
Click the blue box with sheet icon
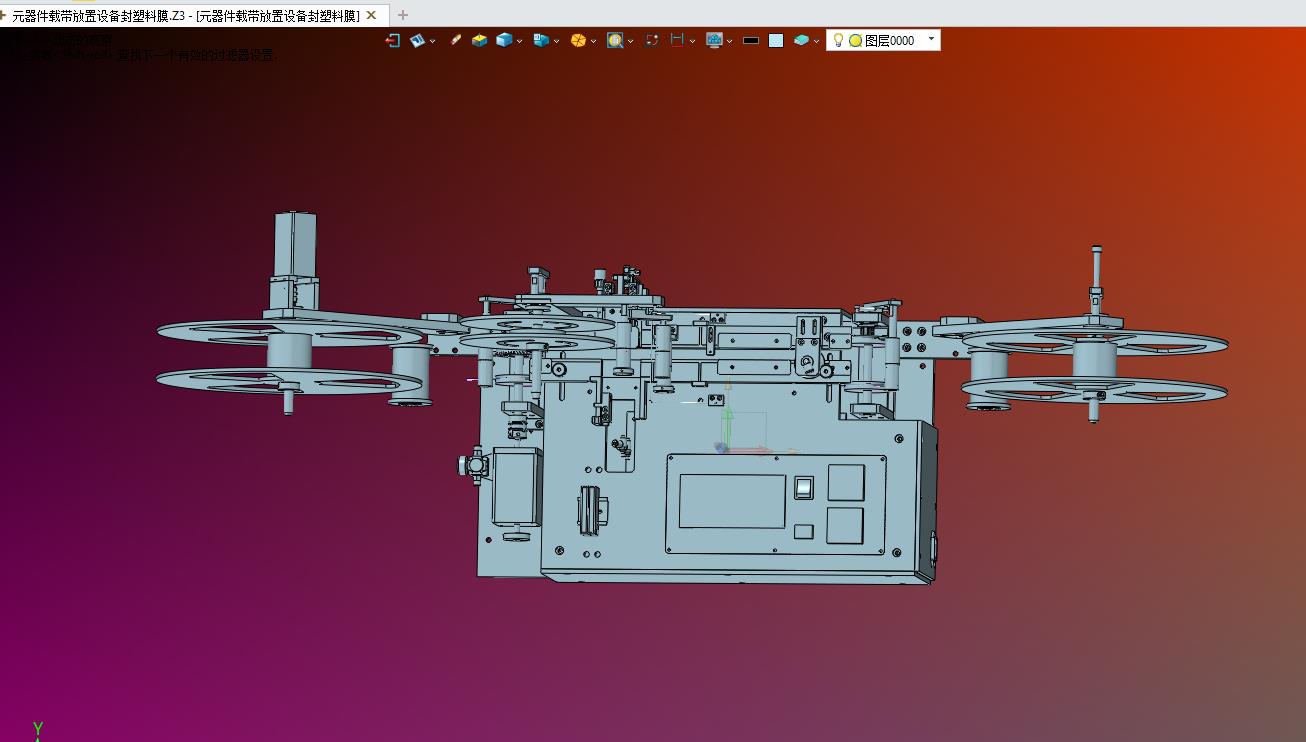pyautogui.click(x=541, y=40)
